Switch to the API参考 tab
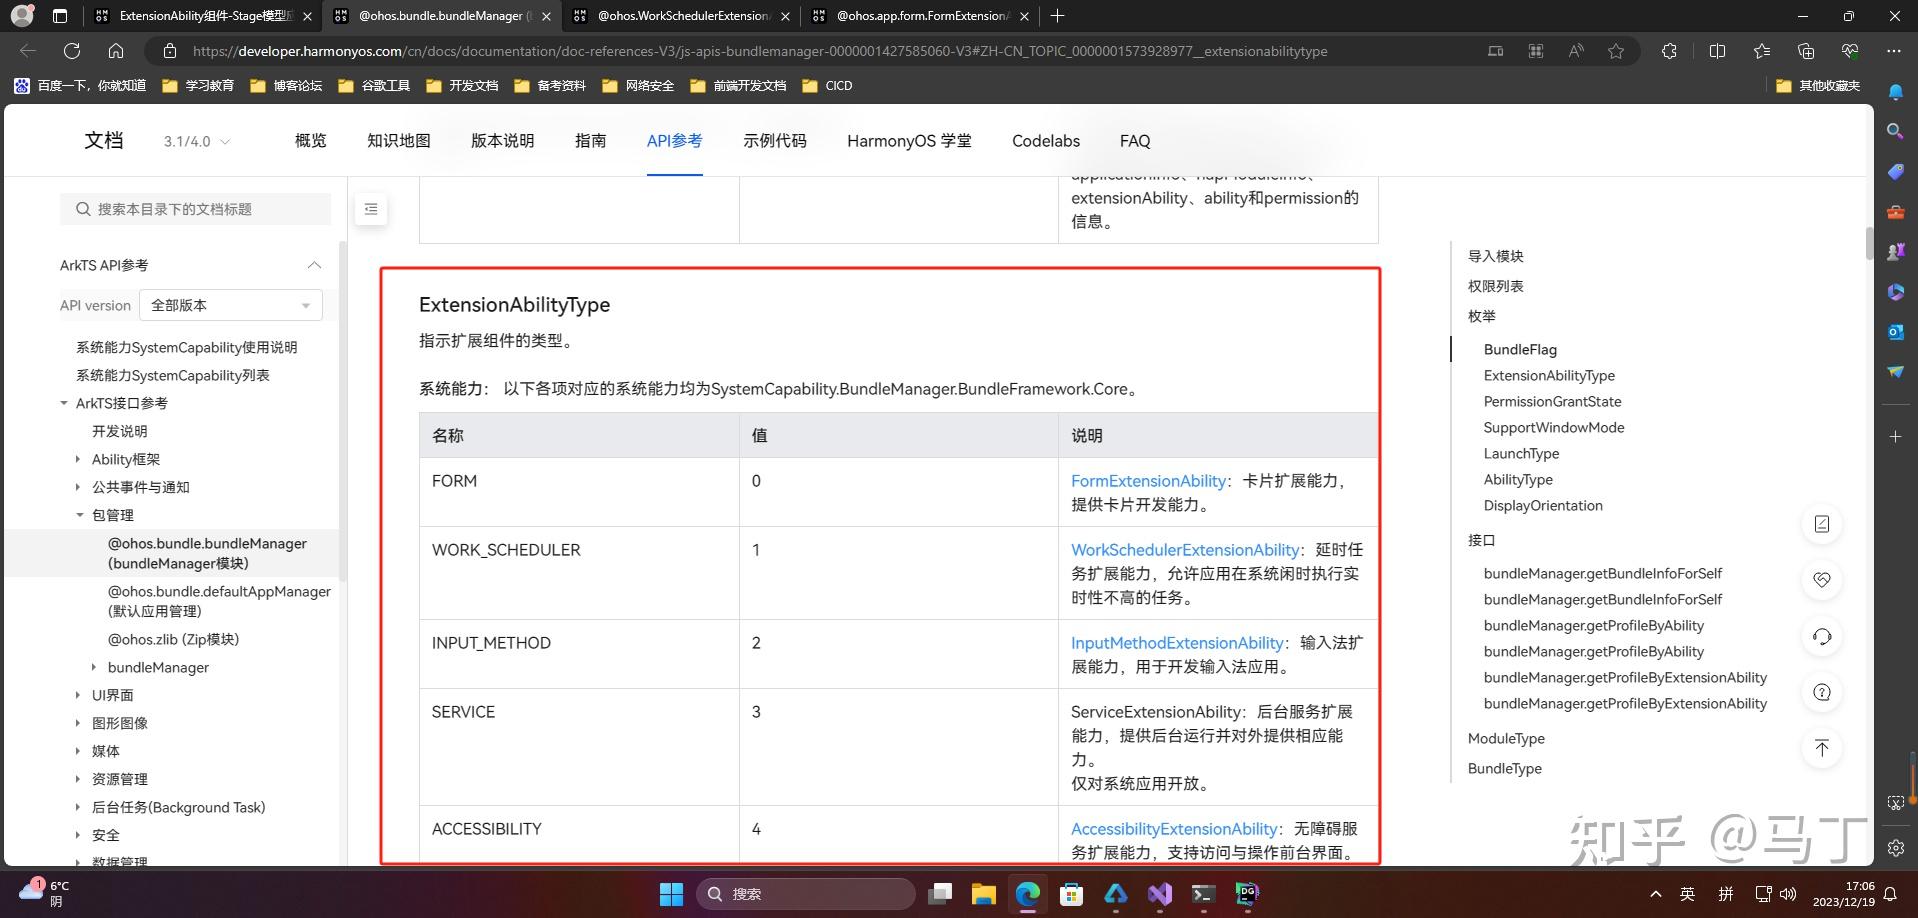This screenshot has width=1918, height=918. [x=674, y=141]
